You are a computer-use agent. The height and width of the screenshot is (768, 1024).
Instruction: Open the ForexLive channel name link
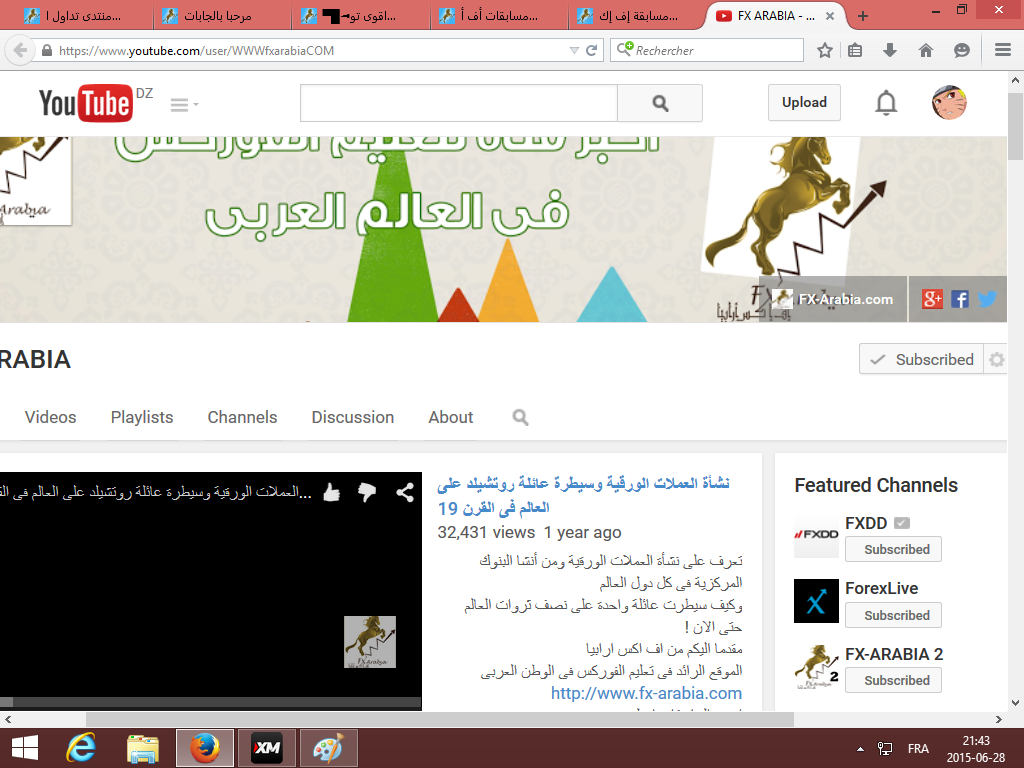coord(882,588)
